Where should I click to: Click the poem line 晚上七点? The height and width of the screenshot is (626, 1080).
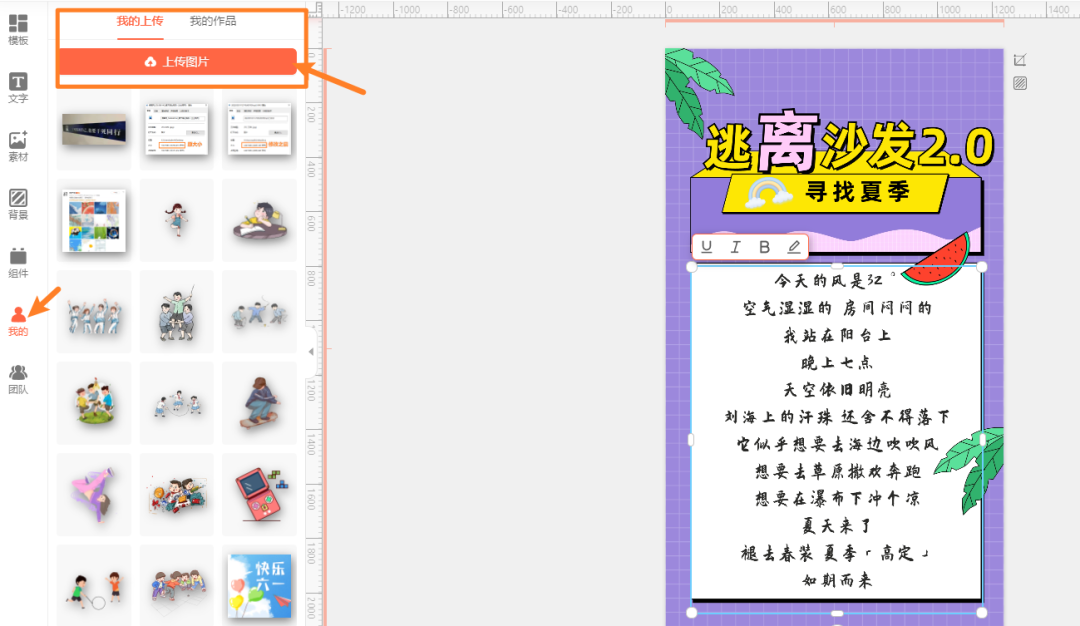pyautogui.click(x=837, y=362)
